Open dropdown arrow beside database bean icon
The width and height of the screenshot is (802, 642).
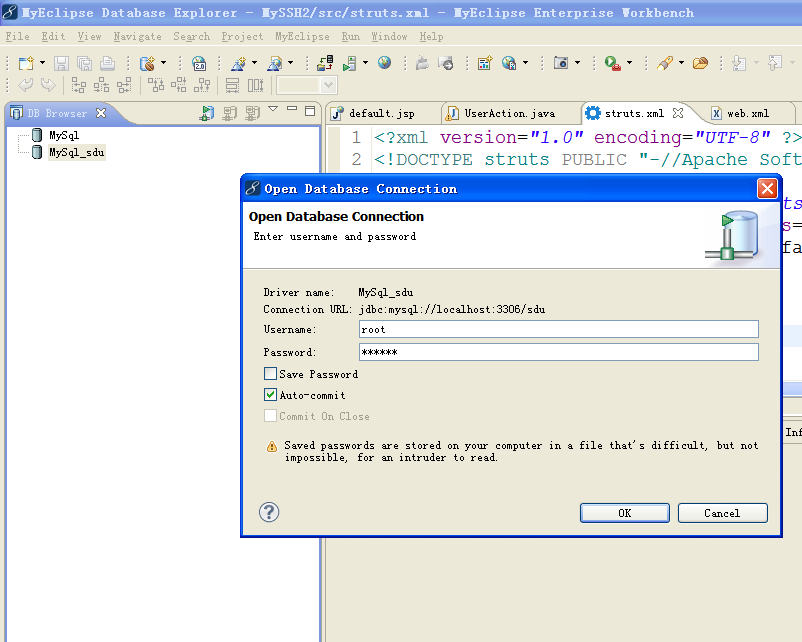[163, 63]
